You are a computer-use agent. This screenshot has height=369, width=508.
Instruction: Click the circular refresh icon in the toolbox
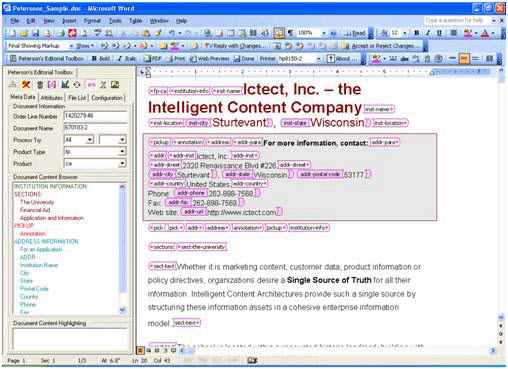tap(77, 85)
